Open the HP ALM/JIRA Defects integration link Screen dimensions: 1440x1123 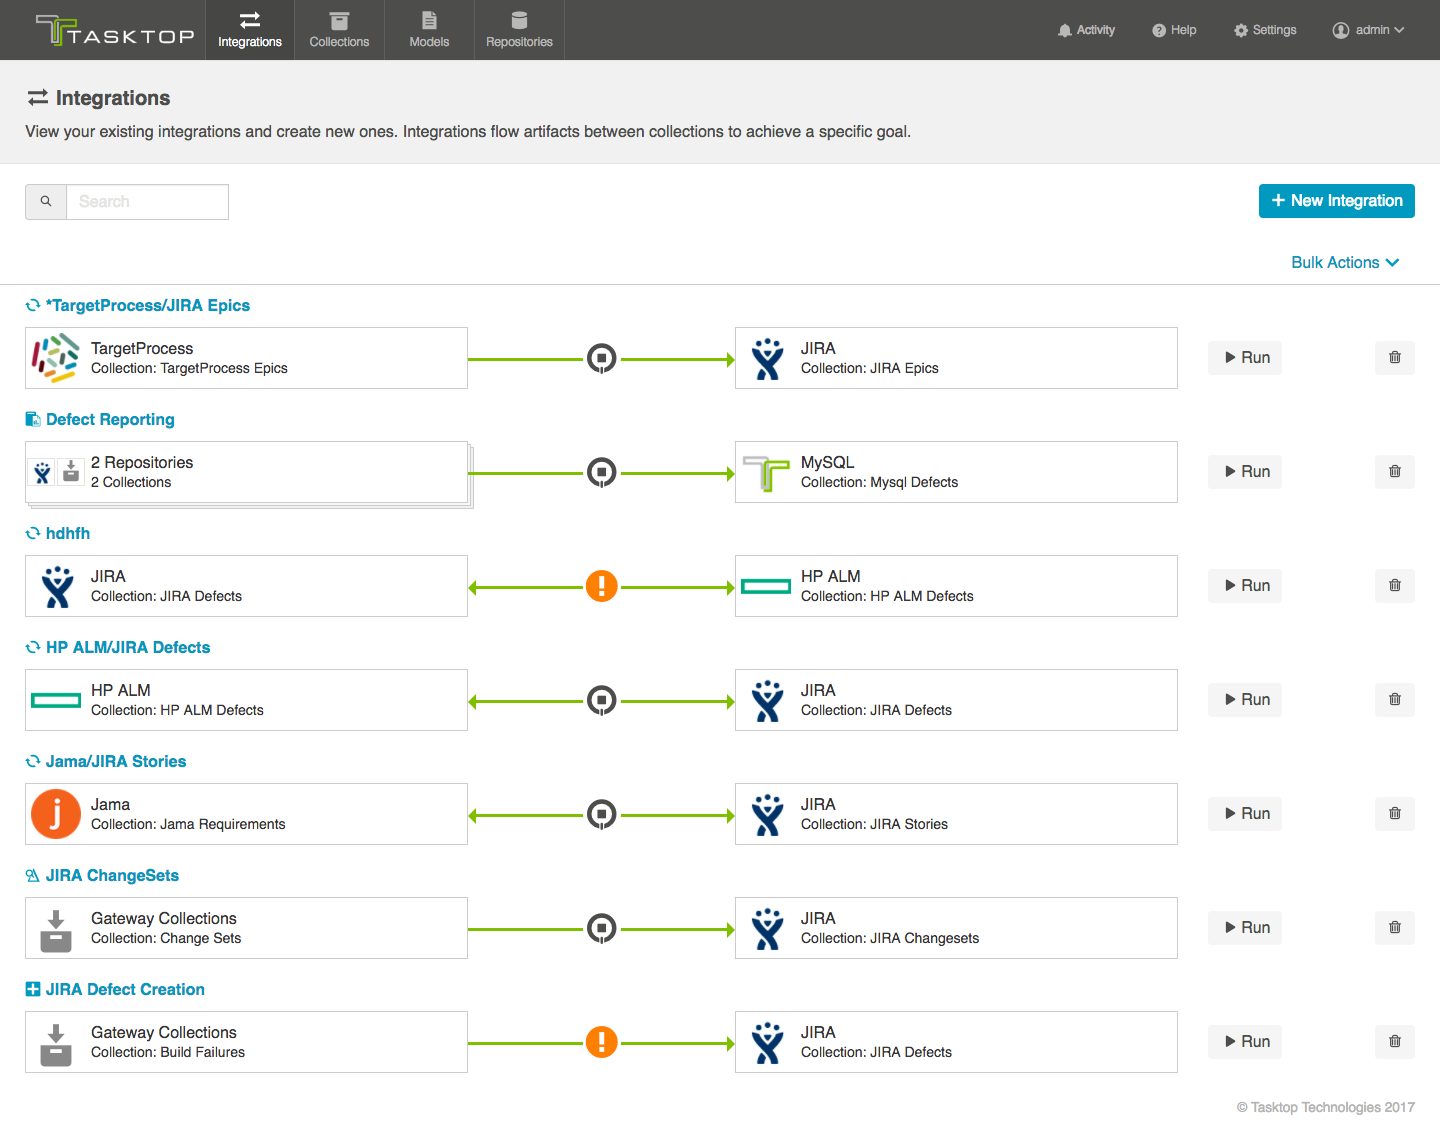point(128,648)
